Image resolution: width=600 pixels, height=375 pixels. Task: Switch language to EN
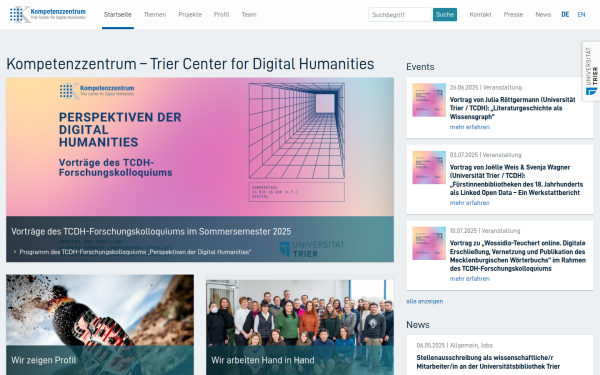tap(581, 15)
